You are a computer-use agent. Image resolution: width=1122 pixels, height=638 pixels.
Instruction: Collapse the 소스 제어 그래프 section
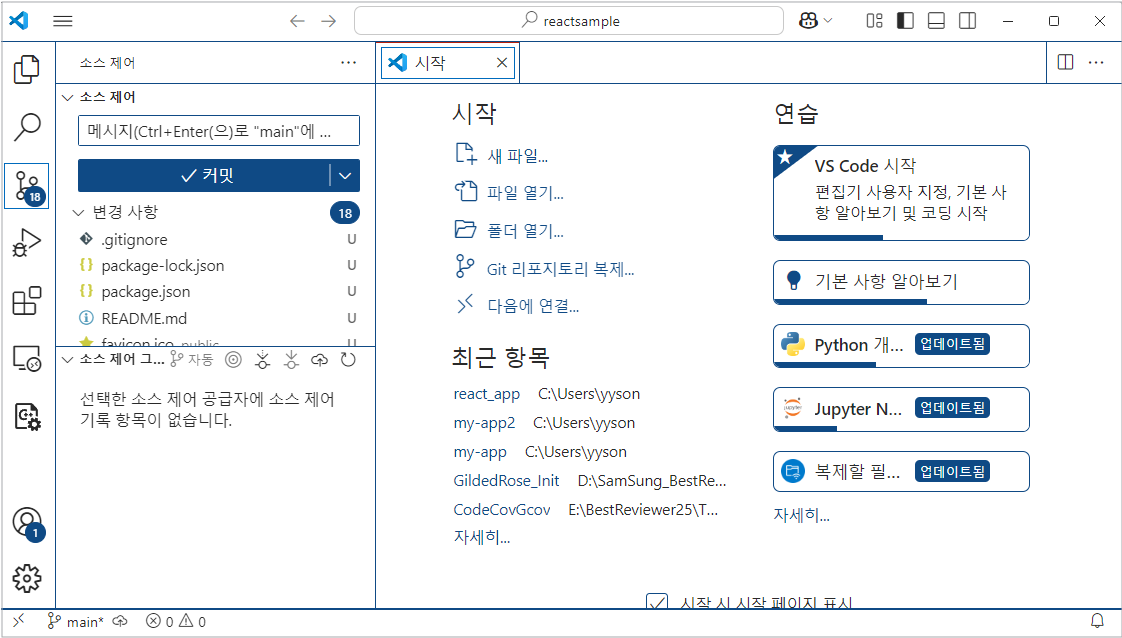[x=68, y=359]
